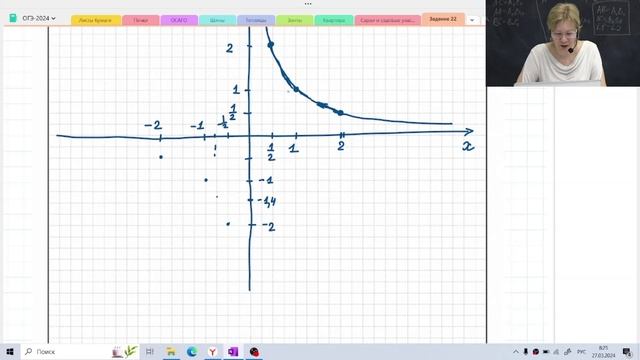
Task: Open the red-black recorder app in the taskbar
Action: 254,351
